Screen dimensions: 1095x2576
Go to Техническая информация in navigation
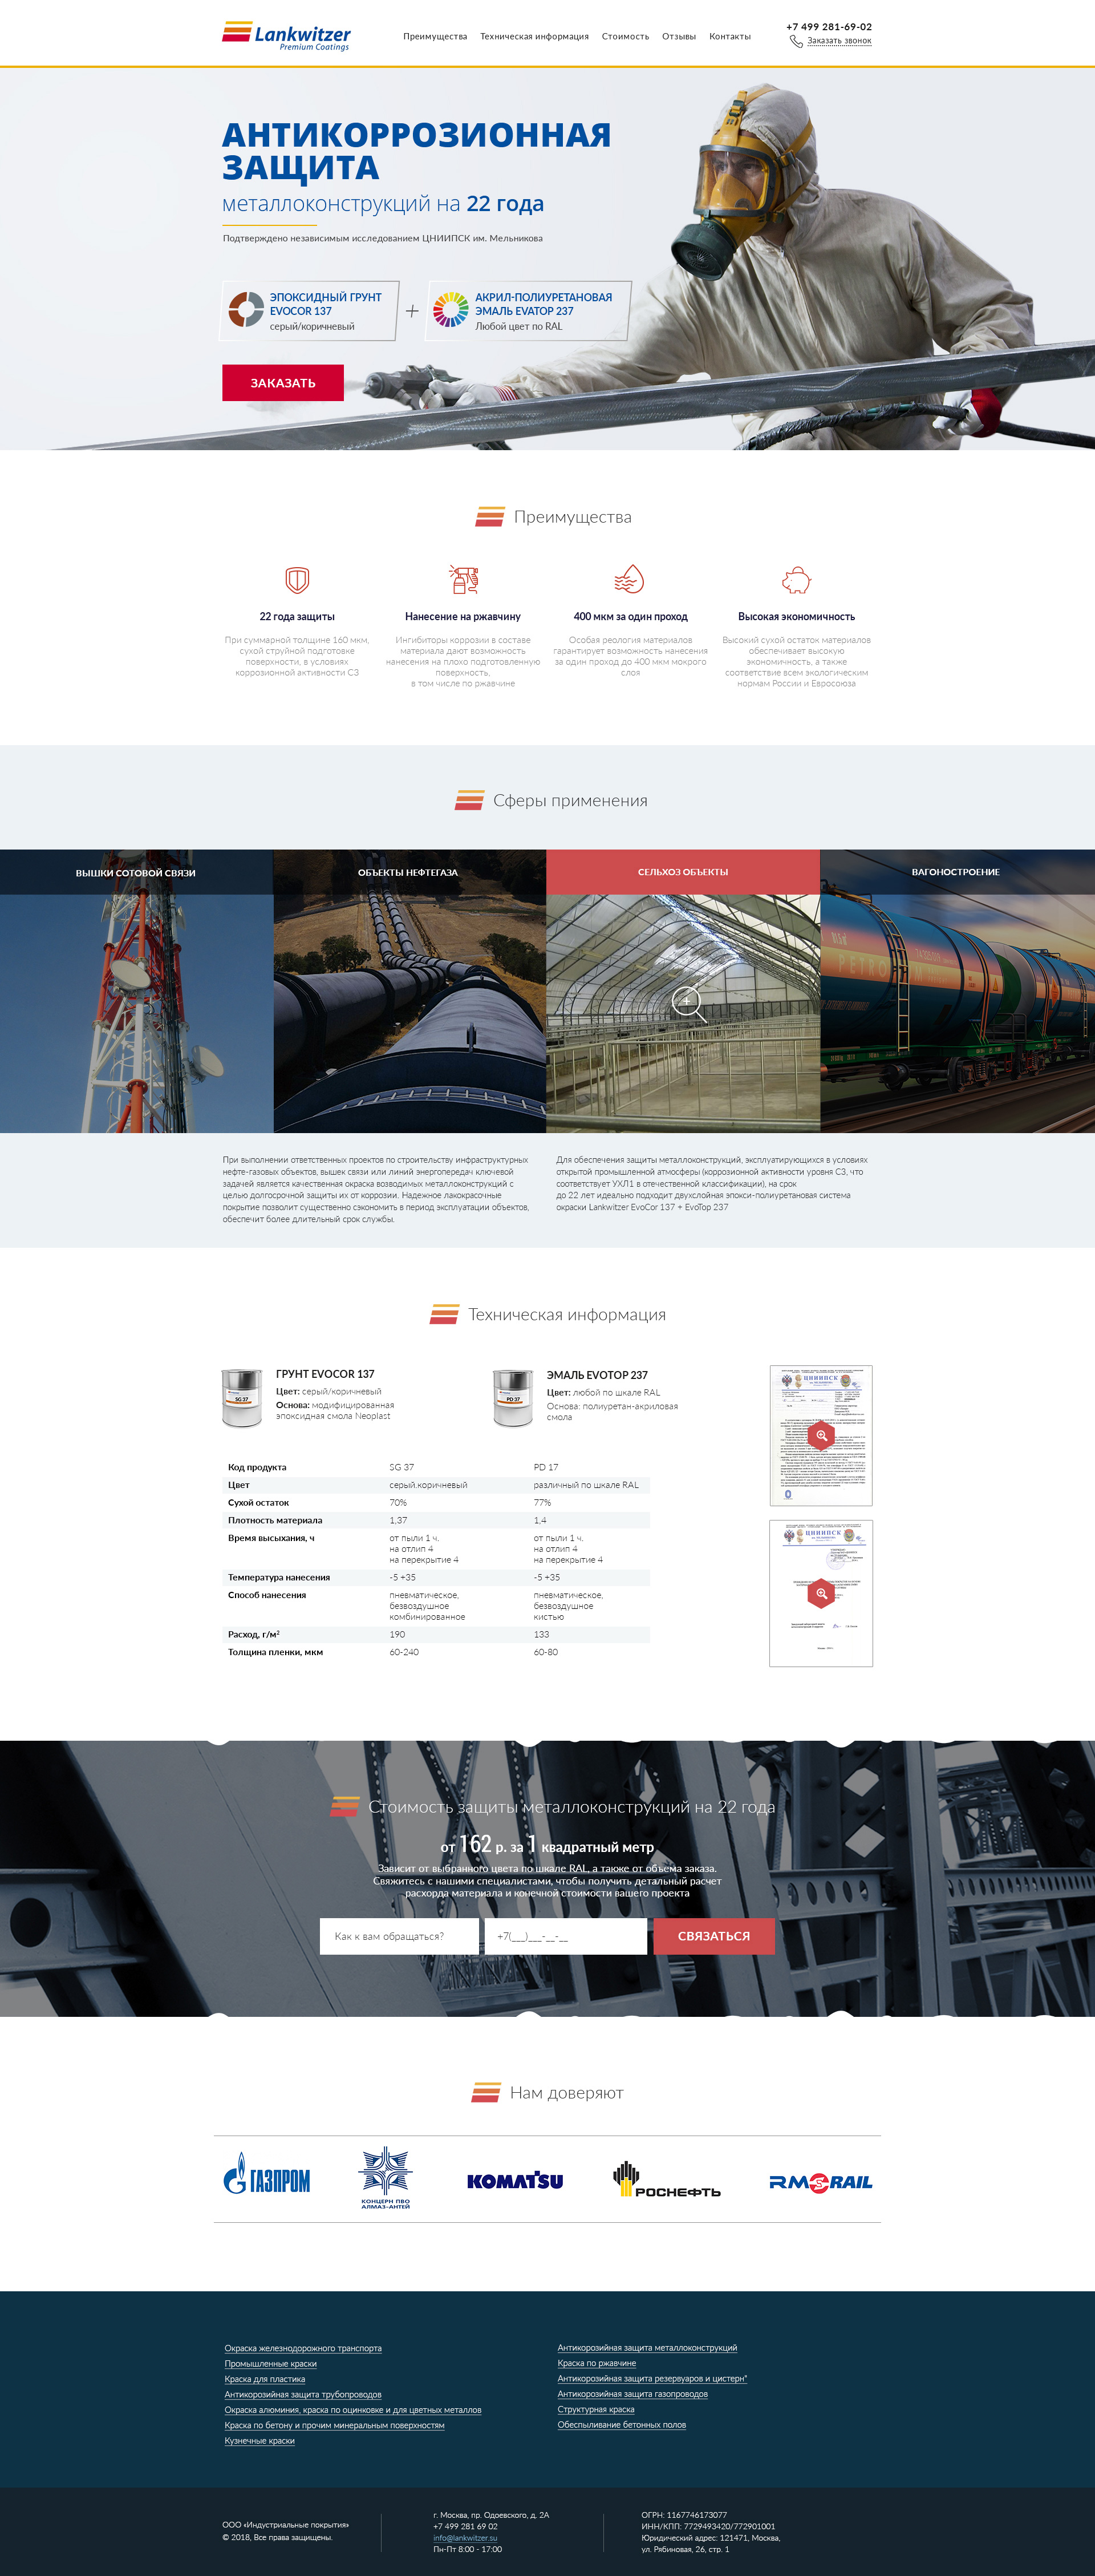tap(534, 37)
